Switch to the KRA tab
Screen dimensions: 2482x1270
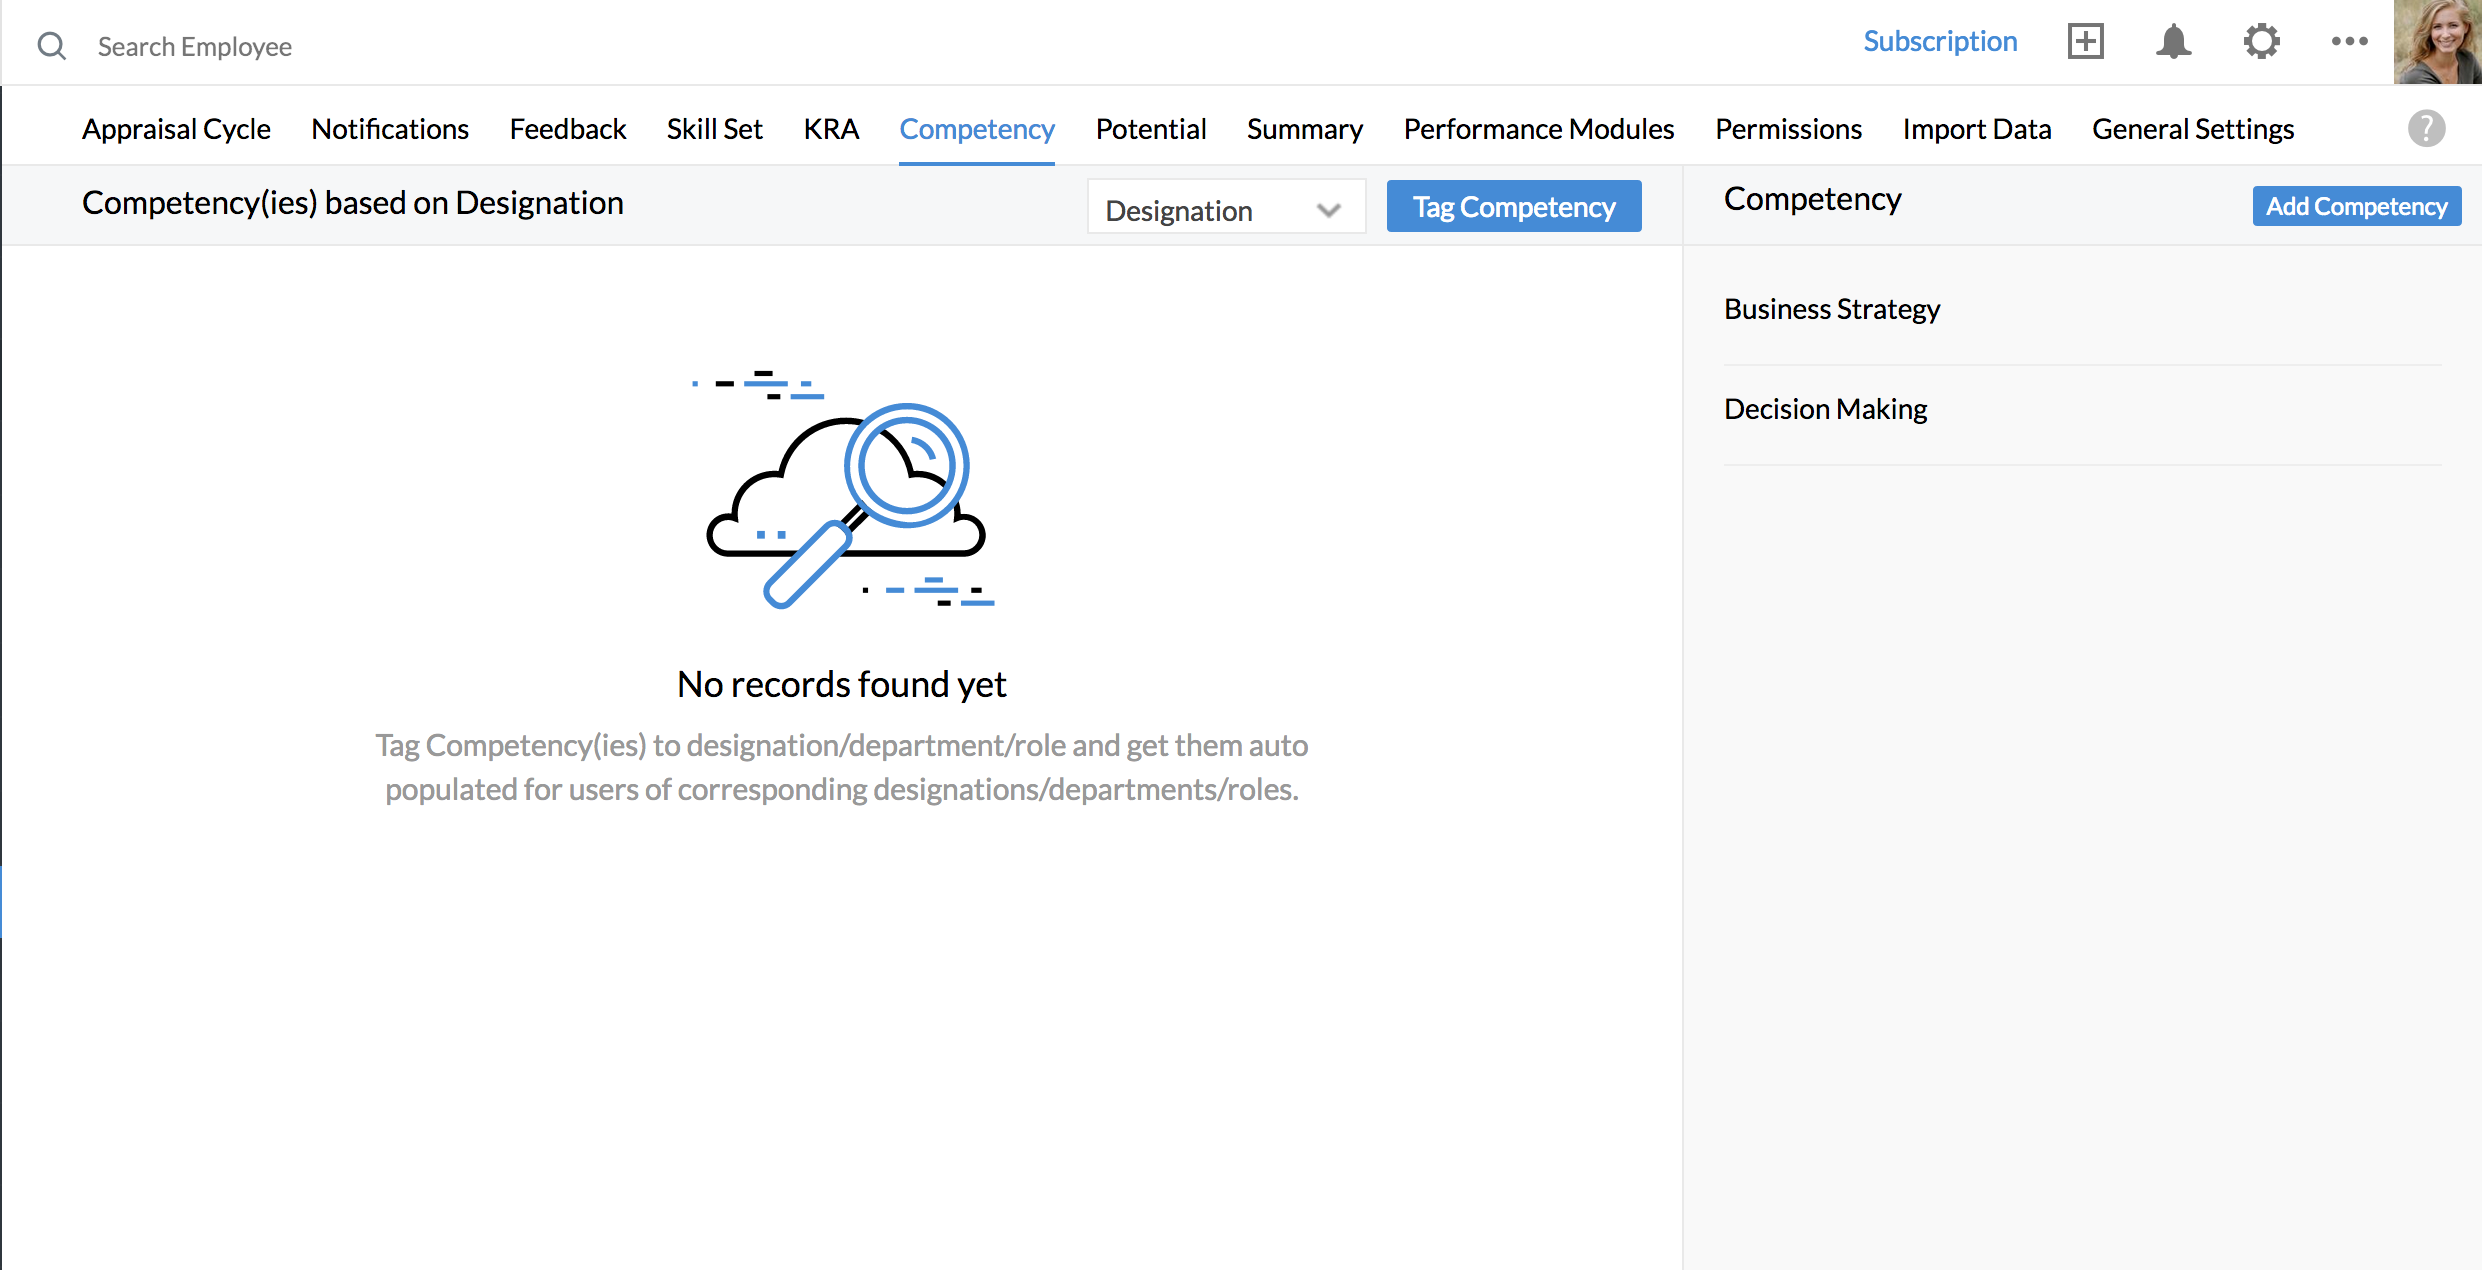tap(830, 129)
